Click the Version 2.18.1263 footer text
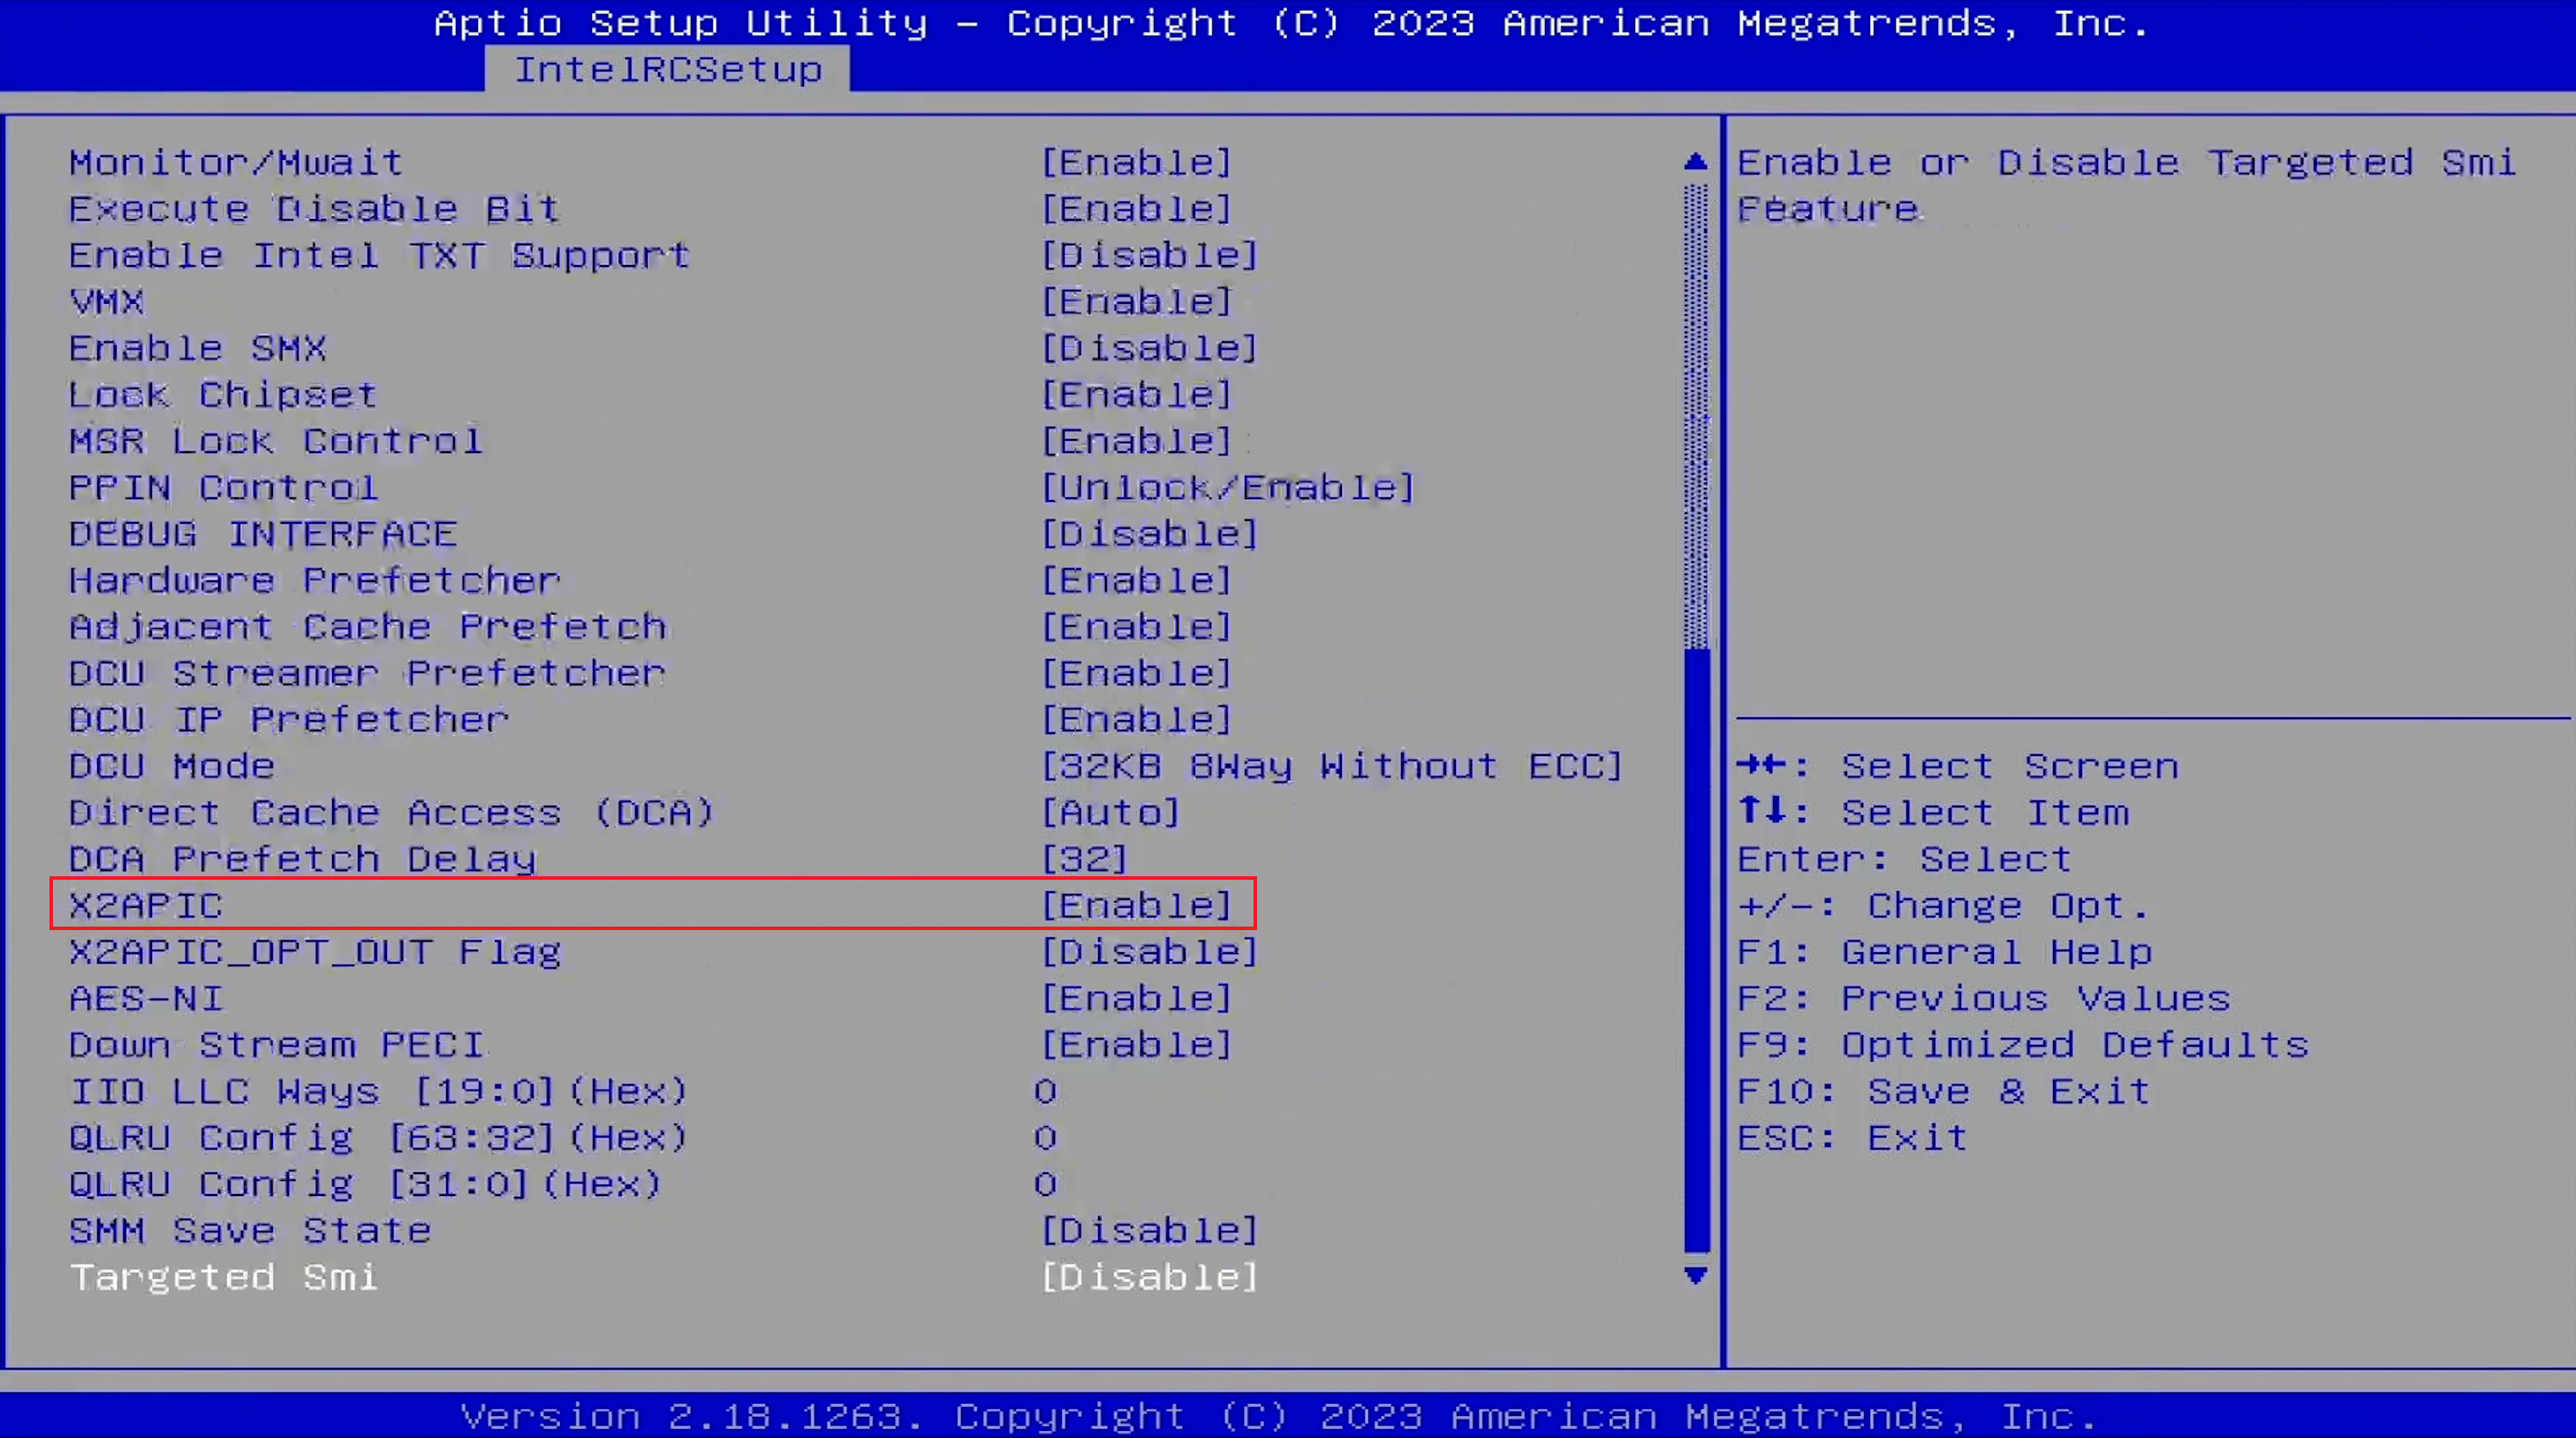 (x=1278, y=1416)
